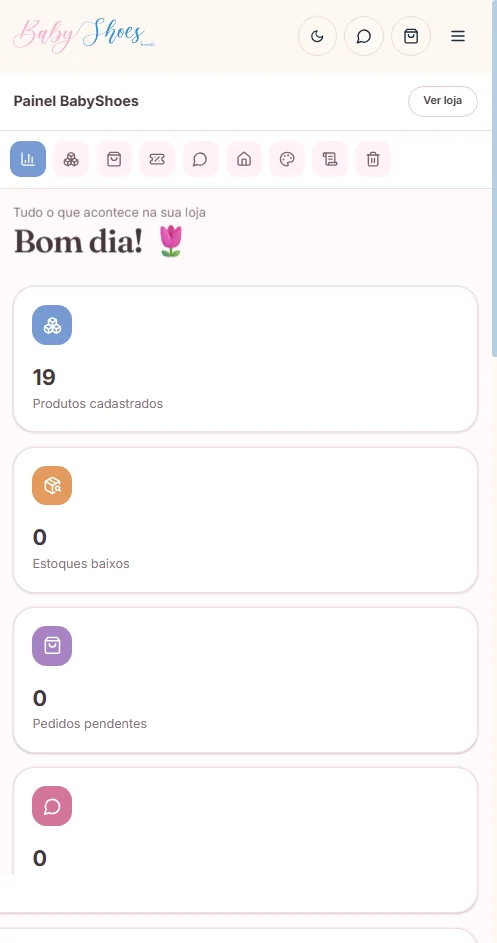
Task: Click the Baby Shoes logo
Action: pos(84,35)
